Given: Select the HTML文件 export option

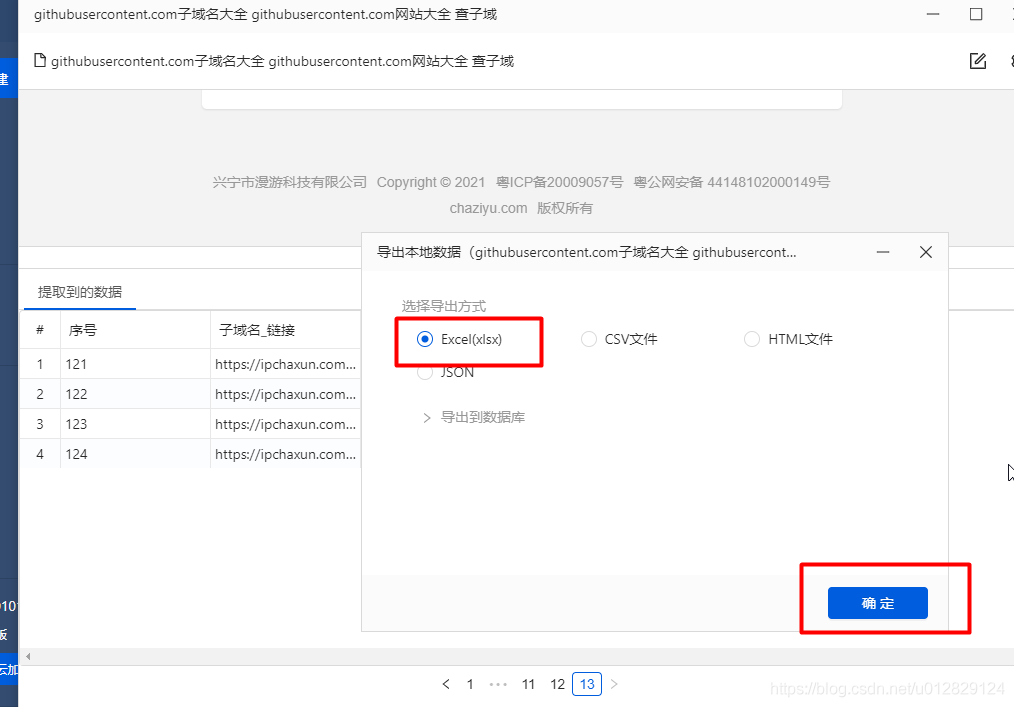Looking at the screenshot, I should click(x=788, y=339).
